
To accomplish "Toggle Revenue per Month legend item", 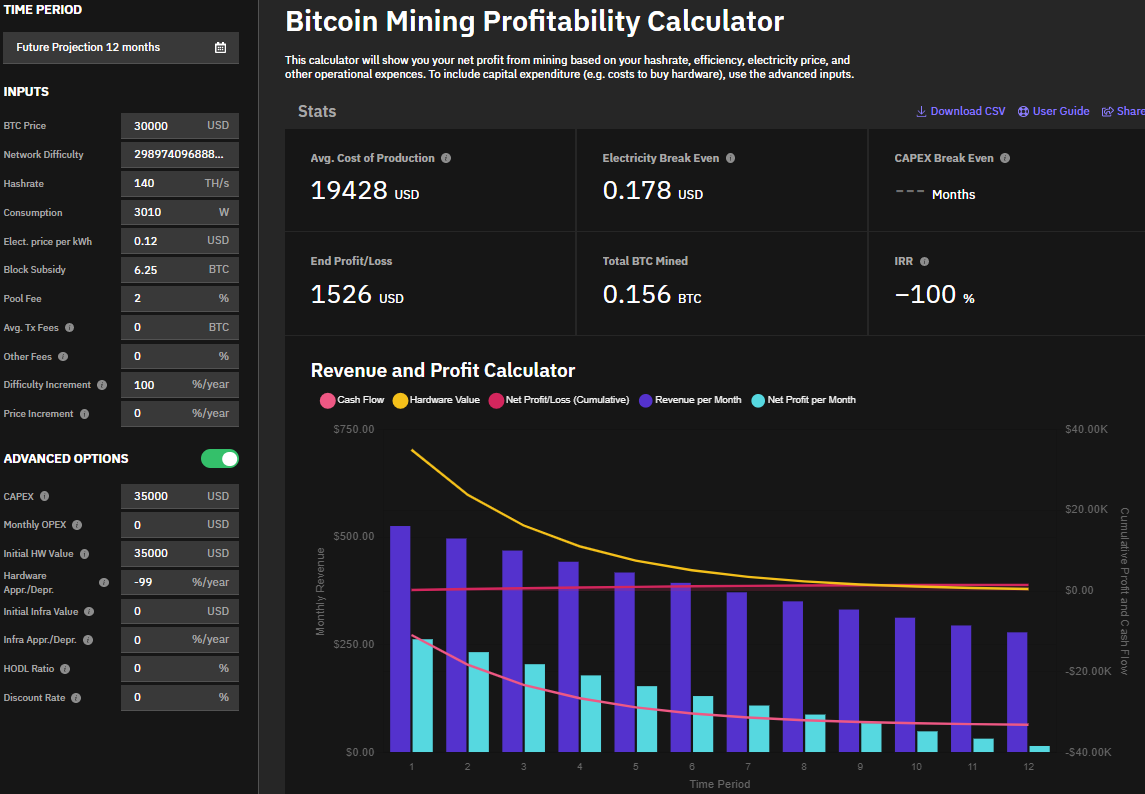I will click(x=690, y=400).
